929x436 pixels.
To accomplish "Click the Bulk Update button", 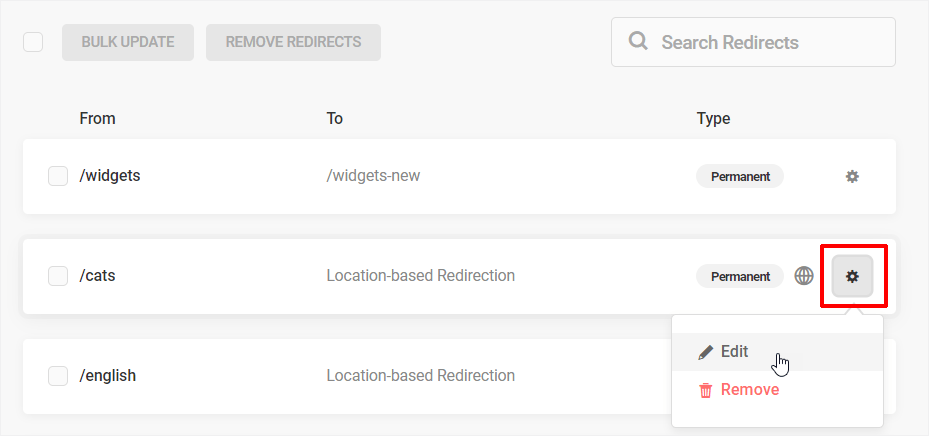I will coord(128,42).
